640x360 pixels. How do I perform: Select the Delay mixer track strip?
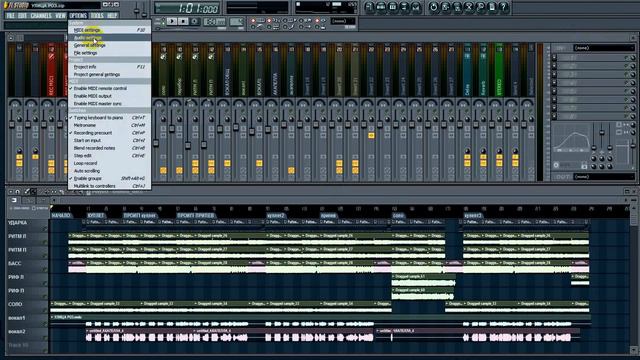(467, 69)
